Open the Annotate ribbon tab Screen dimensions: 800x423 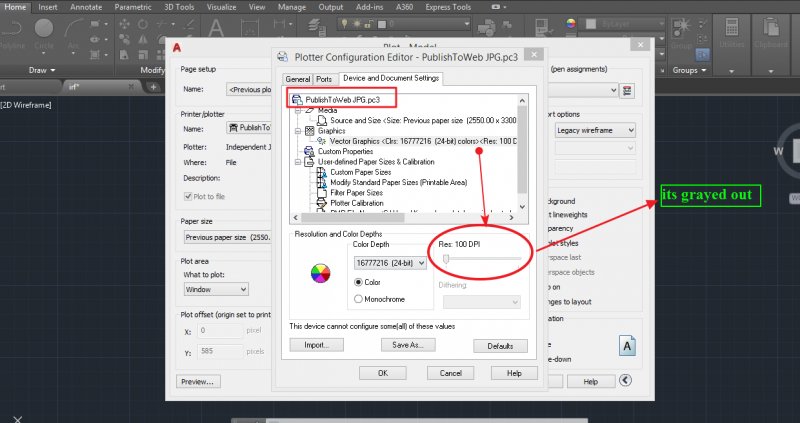[x=86, y=7]
